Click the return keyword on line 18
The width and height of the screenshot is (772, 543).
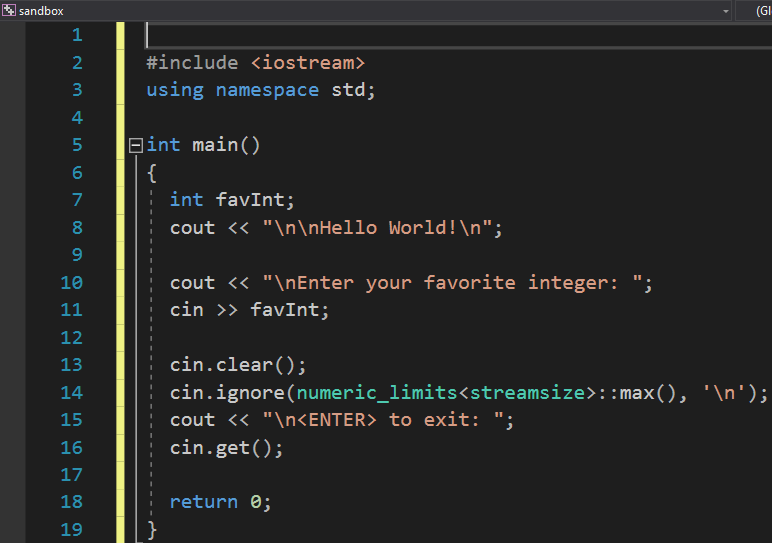click(203, 502)
